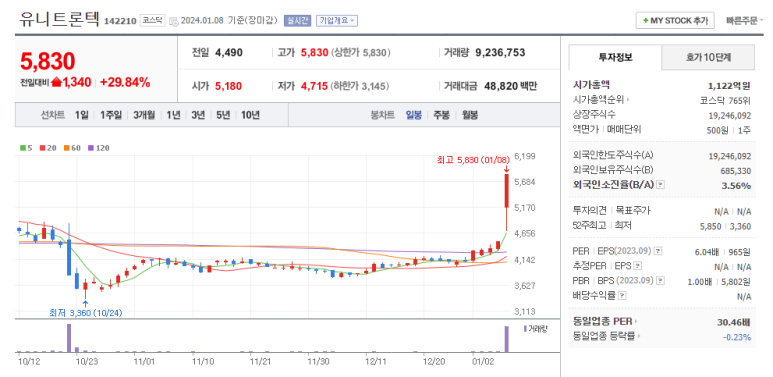Click the 52주최고 최저 value 5,850 3,360
The height and width of the screenshot is (377, 773).
pyautogui.click(x=725, y=226)
